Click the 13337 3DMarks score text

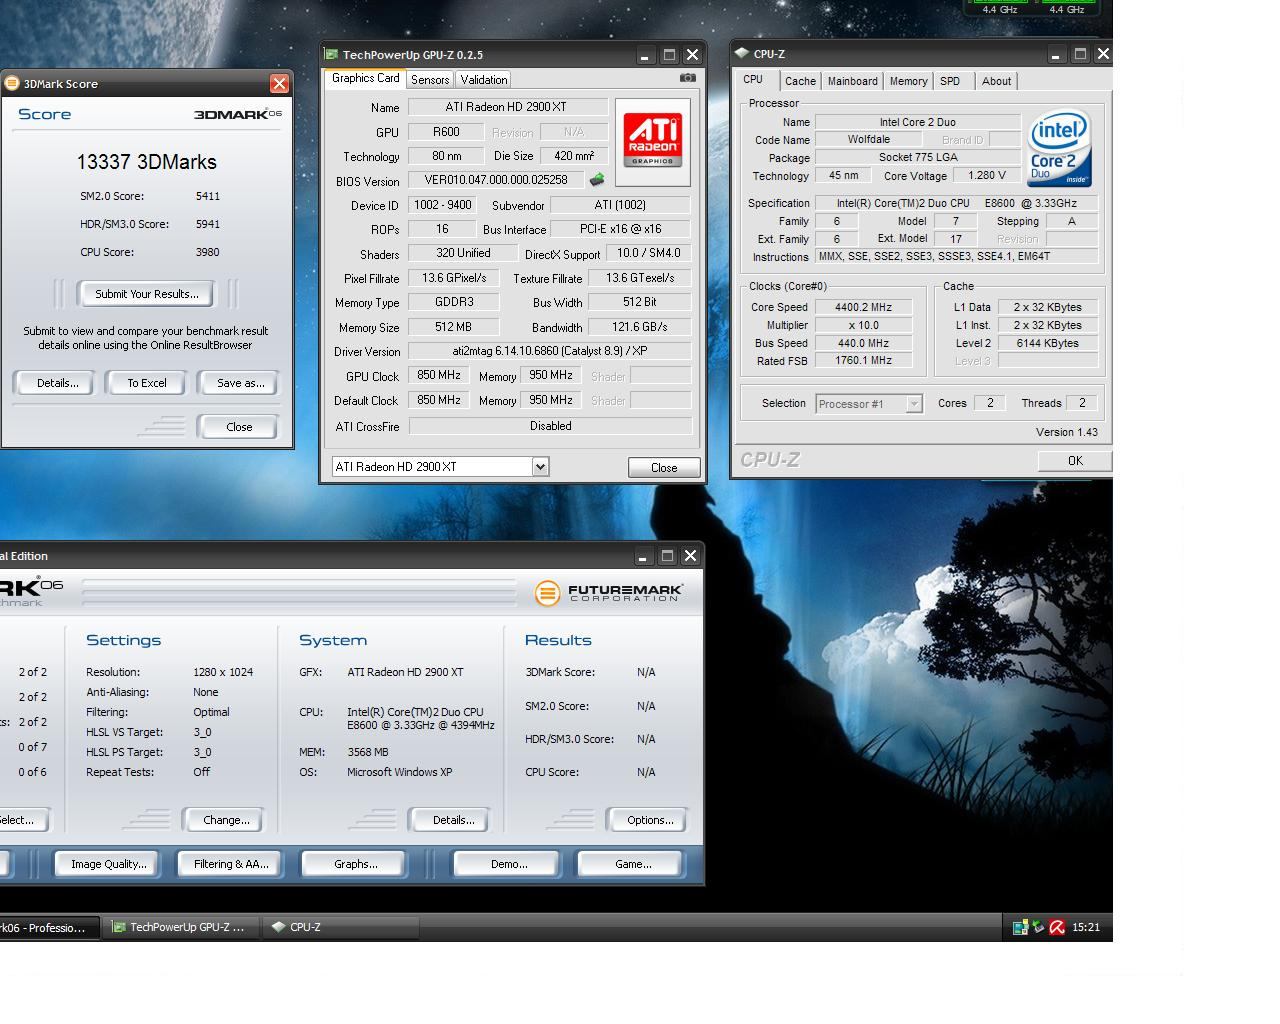147,162
